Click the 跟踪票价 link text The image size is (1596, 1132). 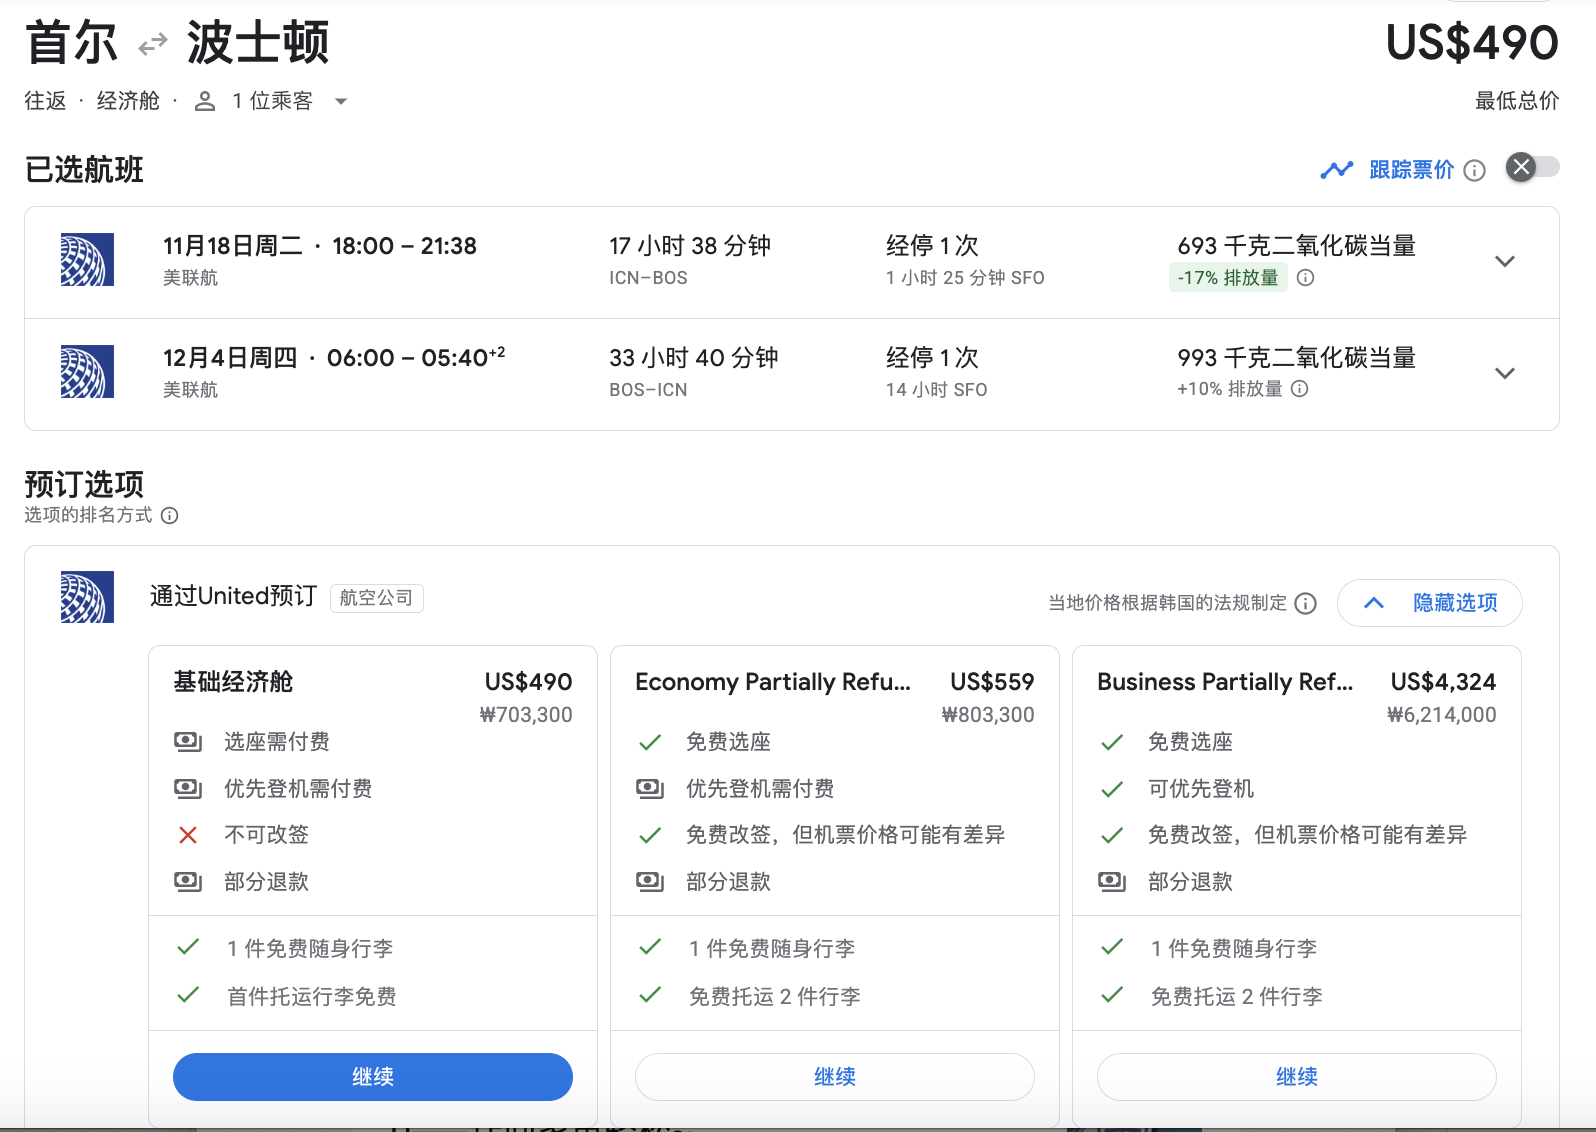point(1411,171)
